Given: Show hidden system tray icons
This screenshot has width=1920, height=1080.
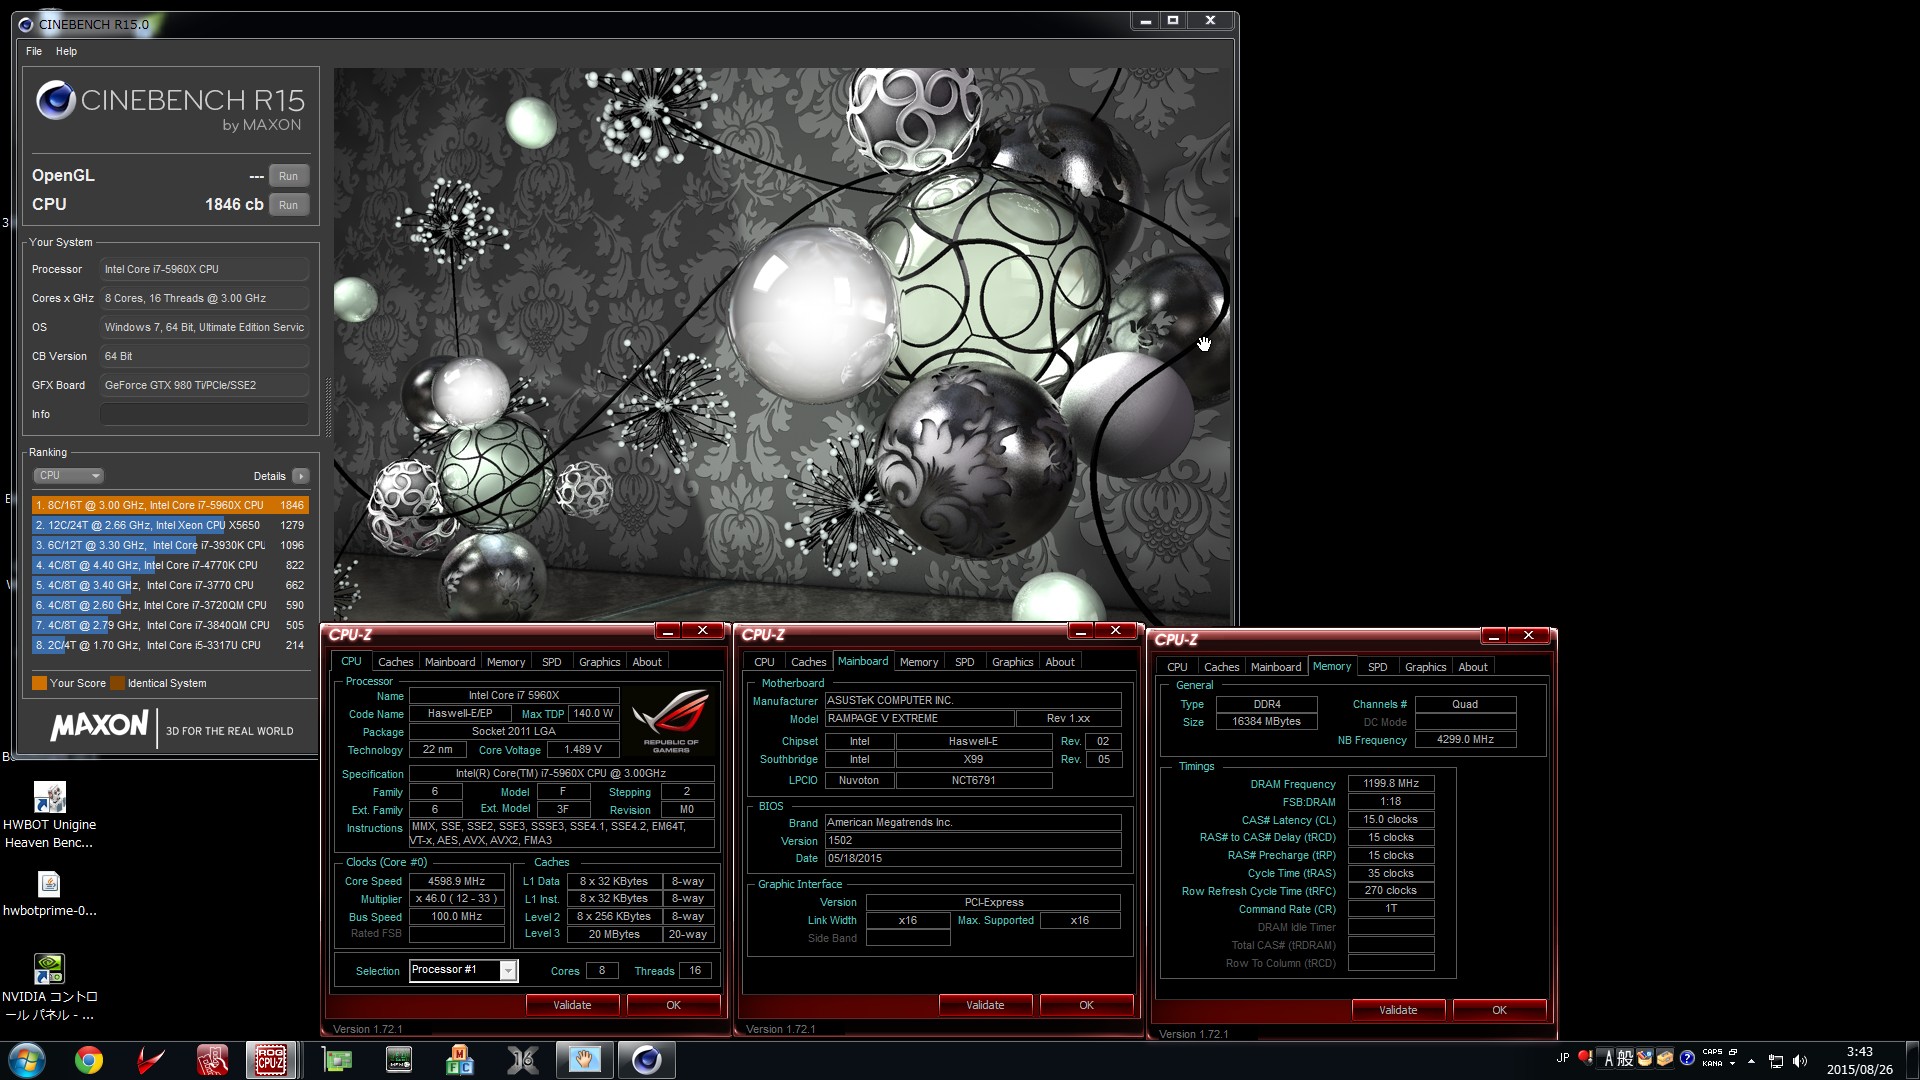Looking at the screenshot, I should pyautogui.click(x=1751, y=1061).
